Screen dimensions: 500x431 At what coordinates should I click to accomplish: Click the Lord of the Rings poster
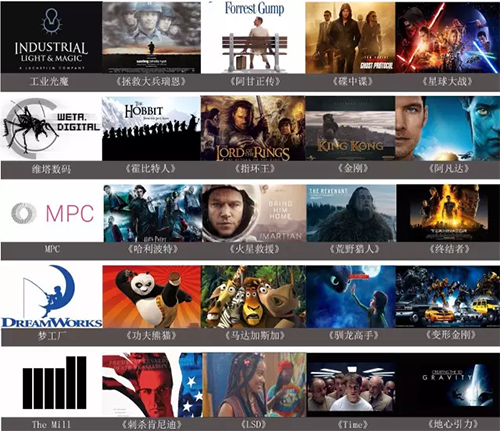(253, 129)
